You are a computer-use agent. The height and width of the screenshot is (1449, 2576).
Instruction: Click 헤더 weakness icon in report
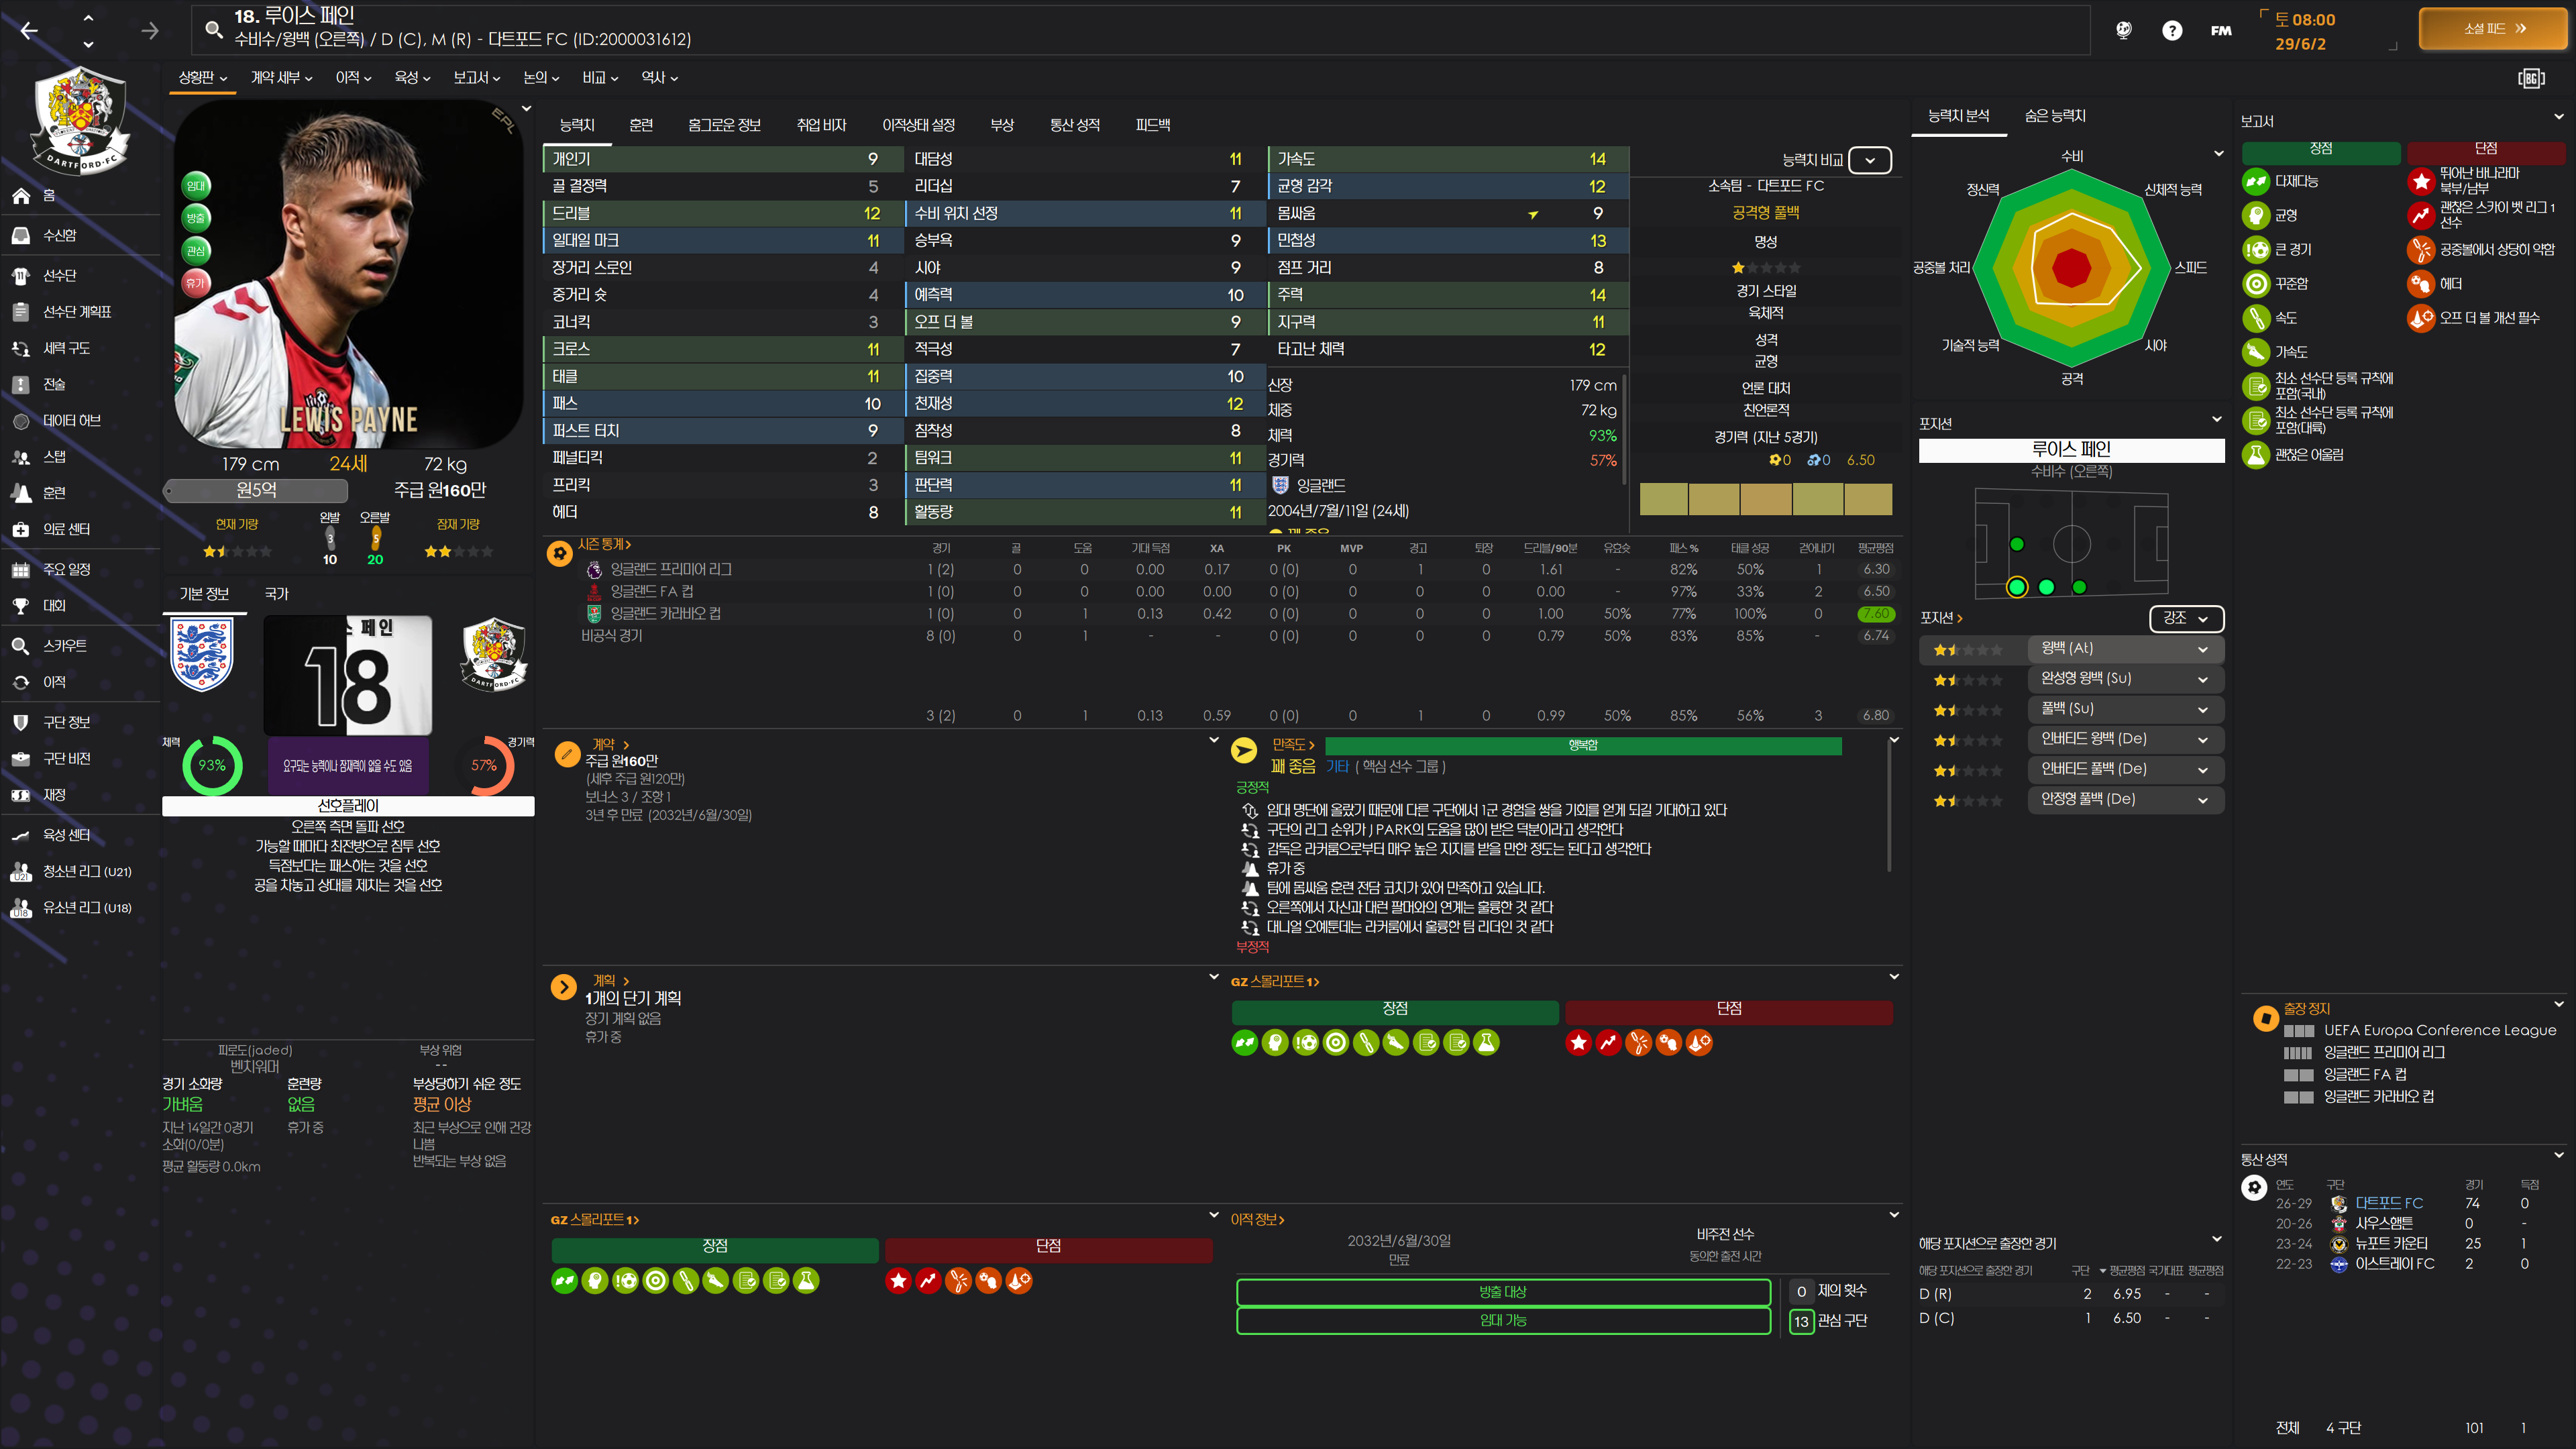[2420, 283]
